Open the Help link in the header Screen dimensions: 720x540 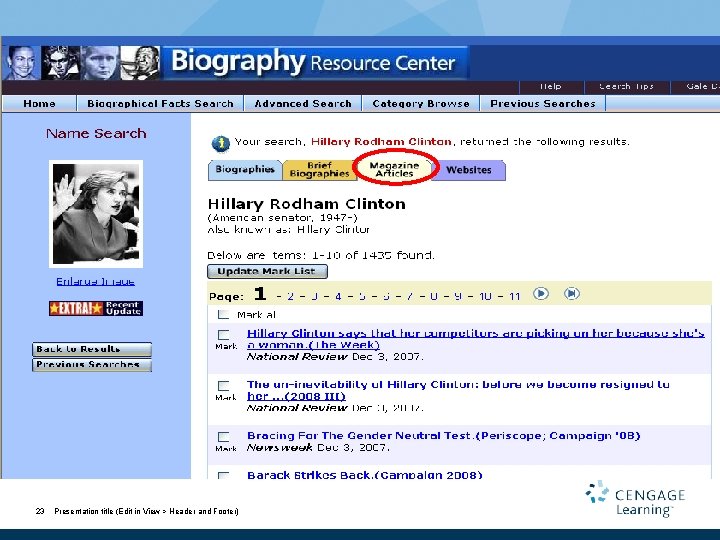click(x=551, y=86)
